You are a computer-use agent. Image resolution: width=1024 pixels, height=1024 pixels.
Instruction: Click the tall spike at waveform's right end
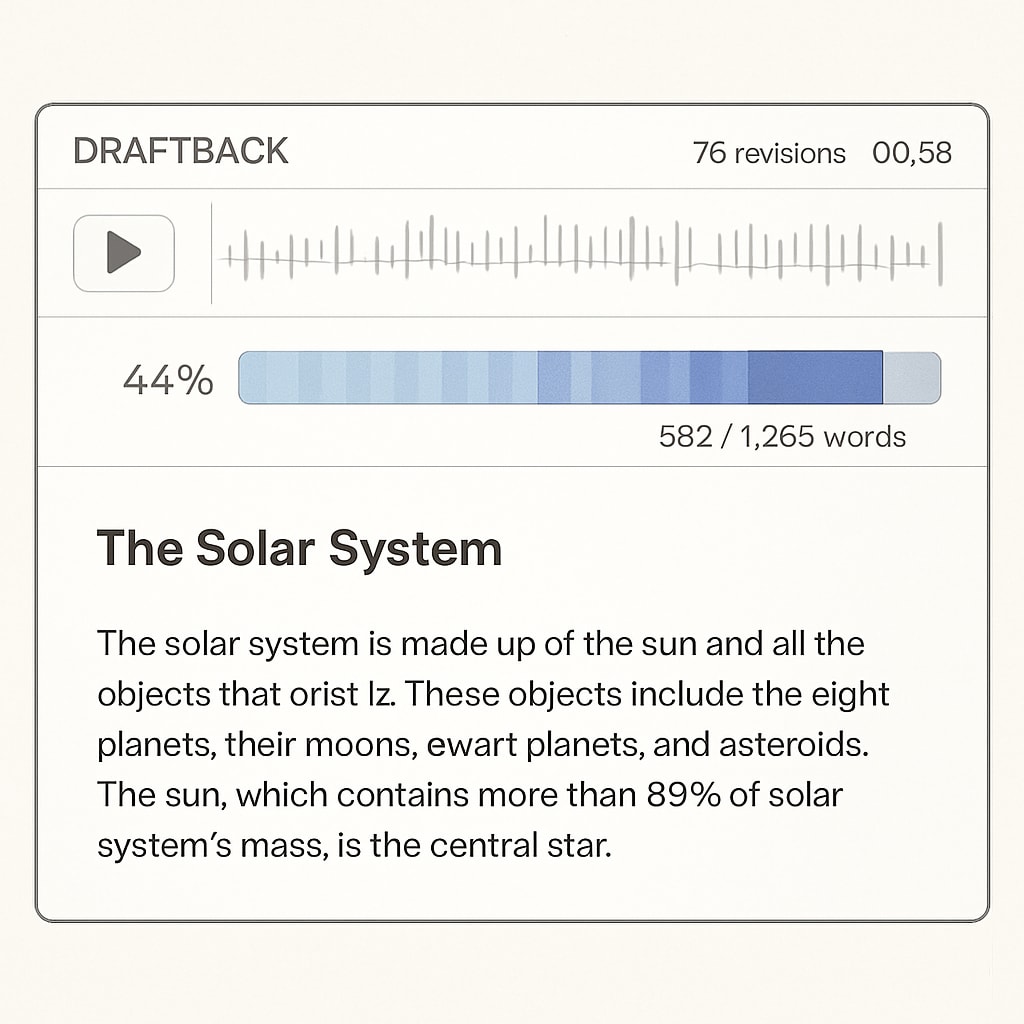(940, 253)
